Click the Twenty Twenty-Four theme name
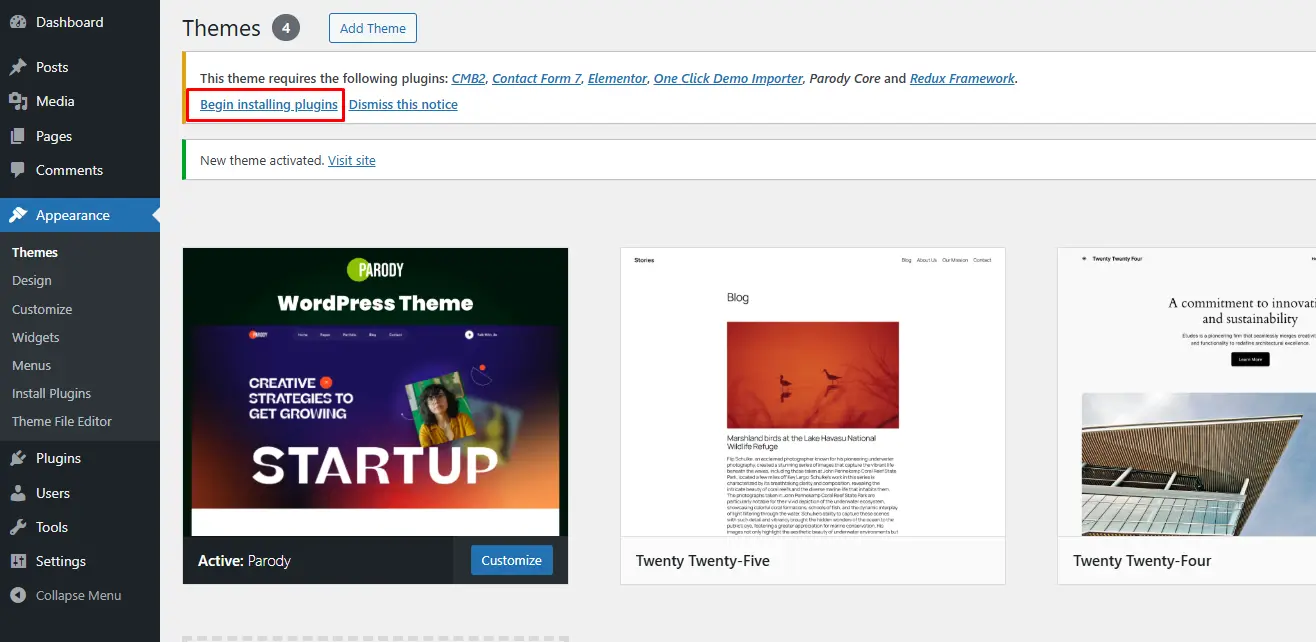 1142,561
